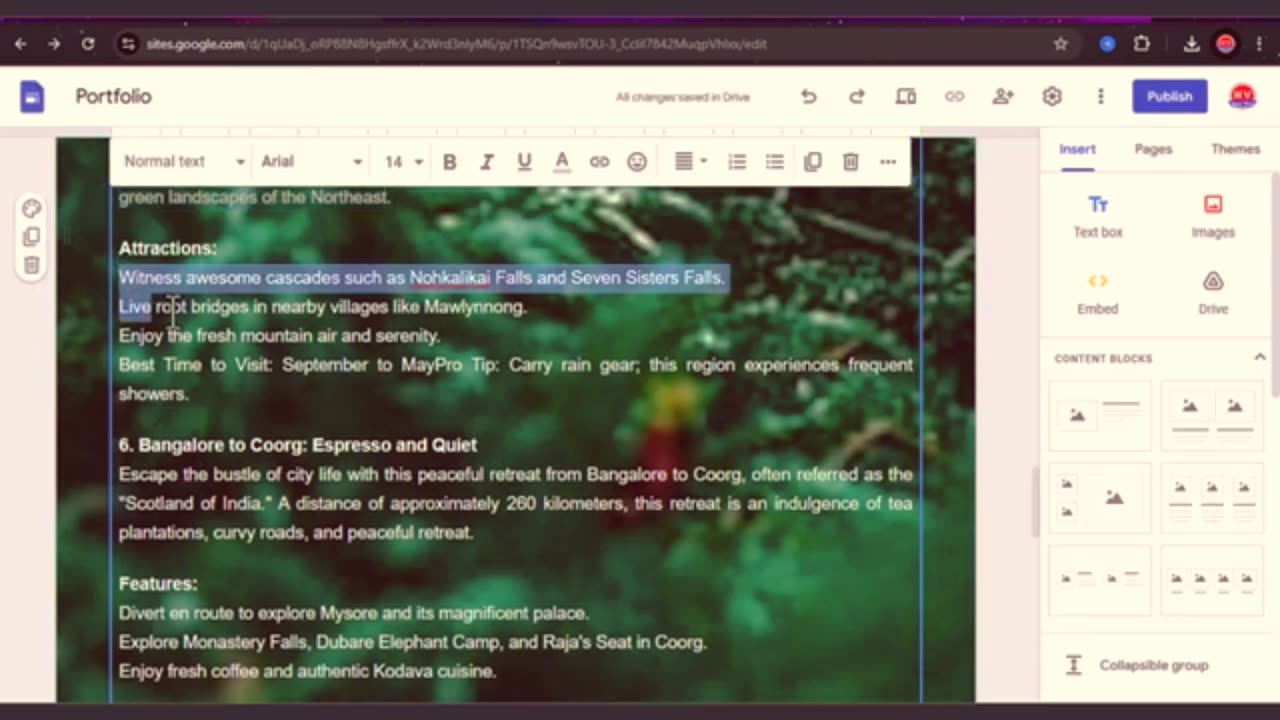Share with others icon
The width and height of the screenshot is (1280, 720).
click(x=1003, y=97)
